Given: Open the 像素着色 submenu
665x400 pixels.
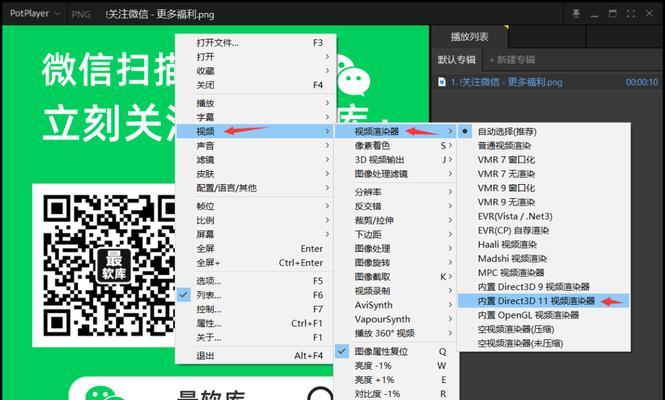Looking at the screenshot, I should click(x=396, y=145).
